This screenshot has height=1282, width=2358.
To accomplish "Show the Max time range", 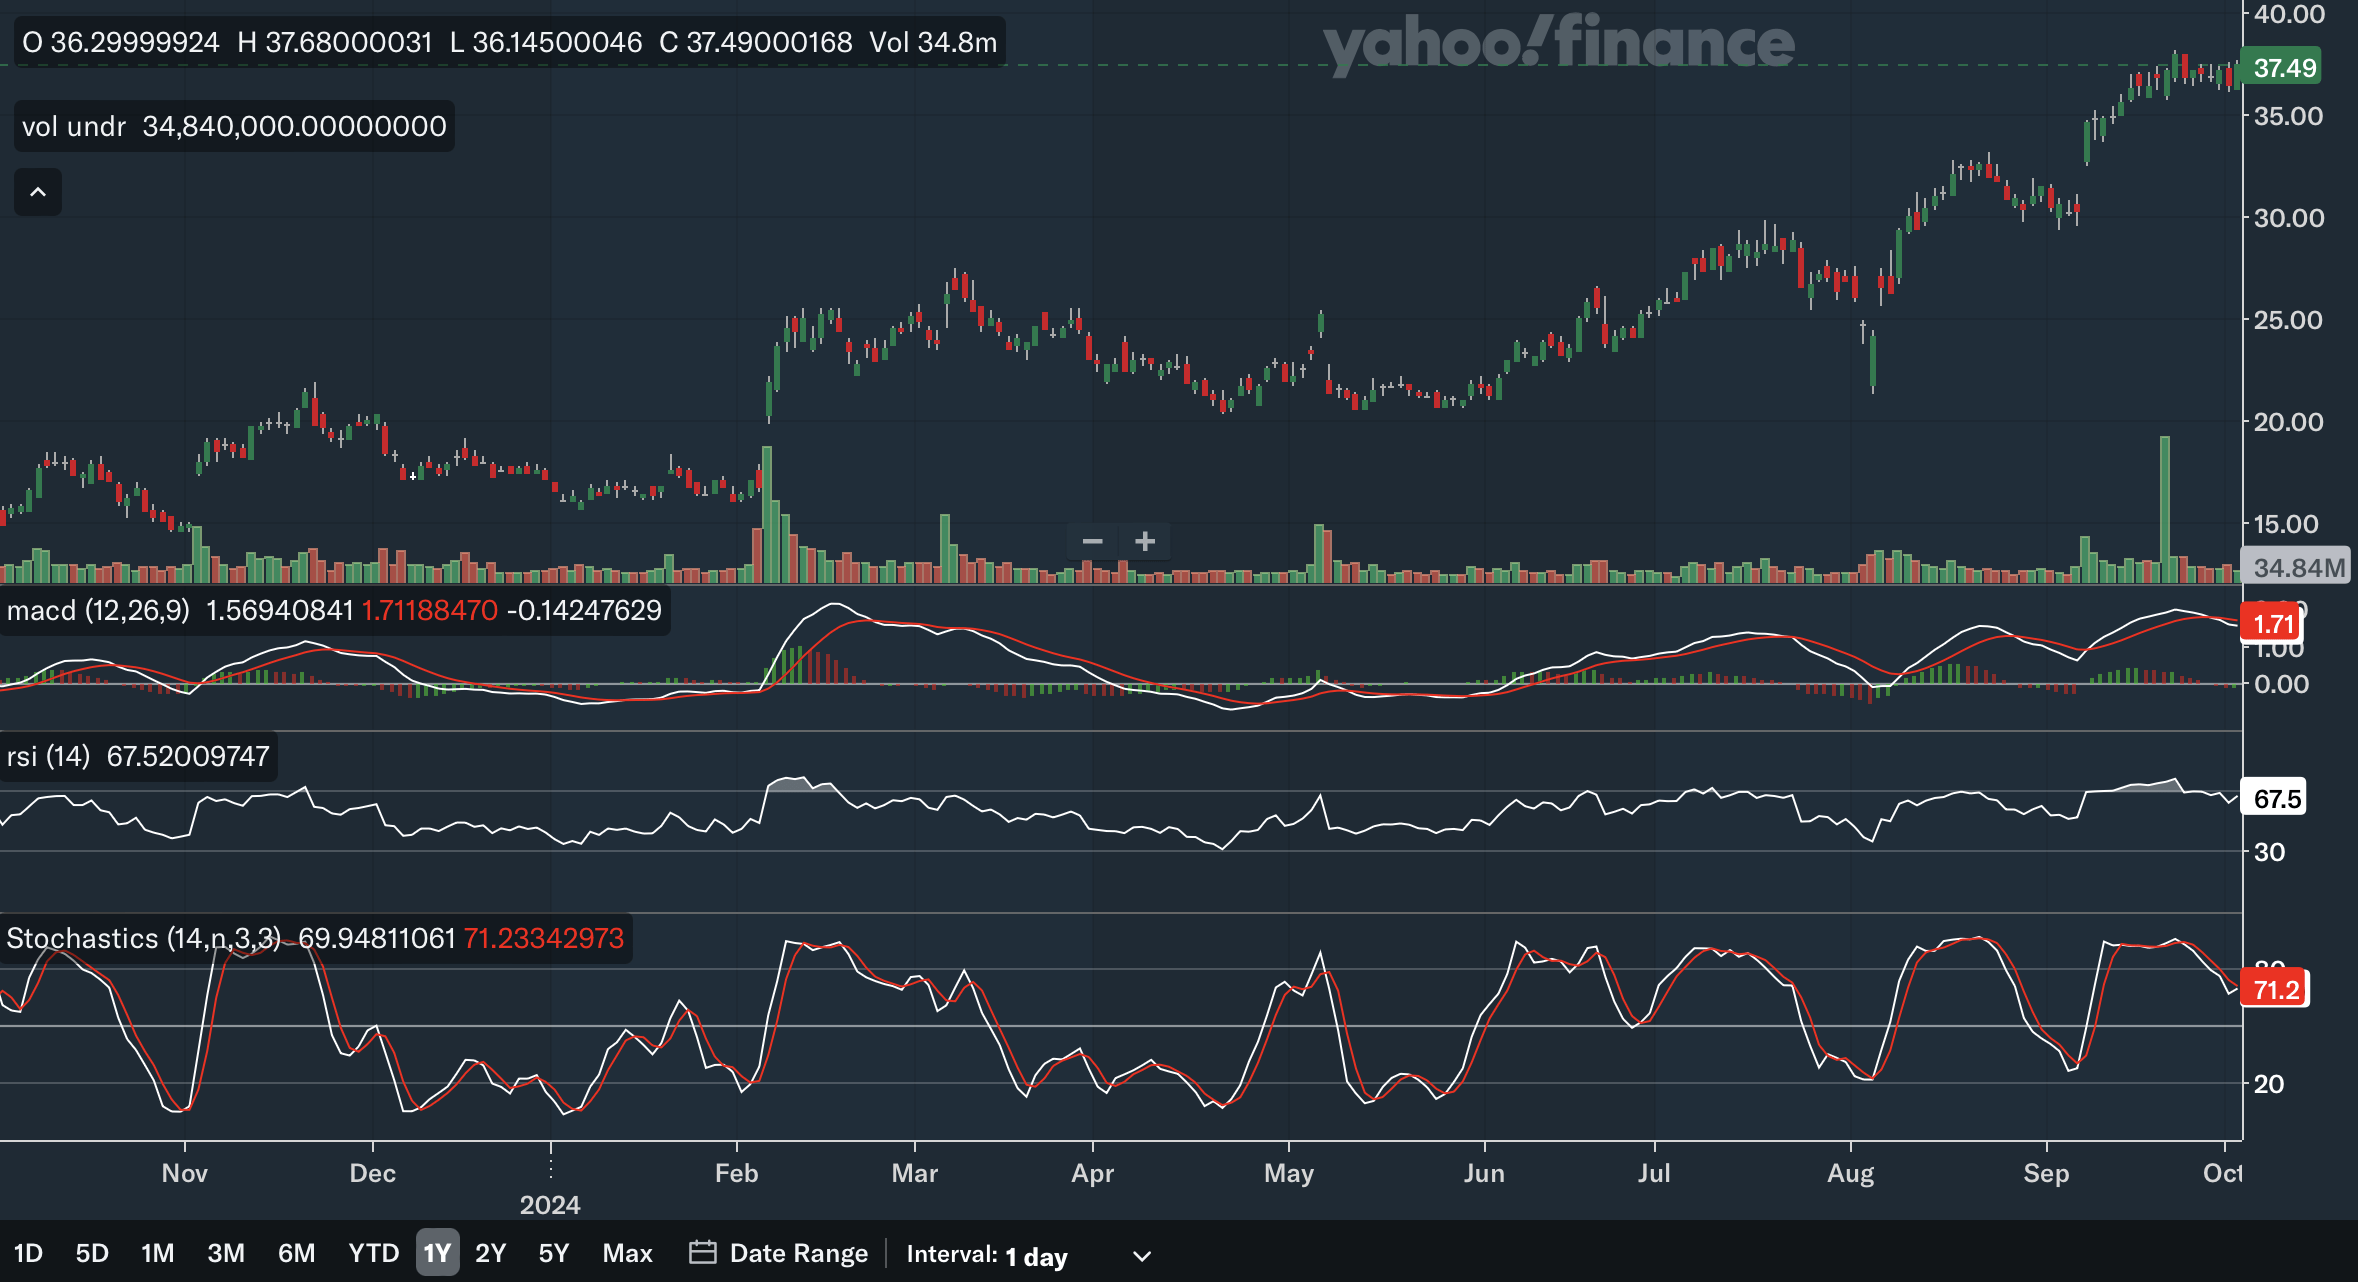I will [627, 1253].
